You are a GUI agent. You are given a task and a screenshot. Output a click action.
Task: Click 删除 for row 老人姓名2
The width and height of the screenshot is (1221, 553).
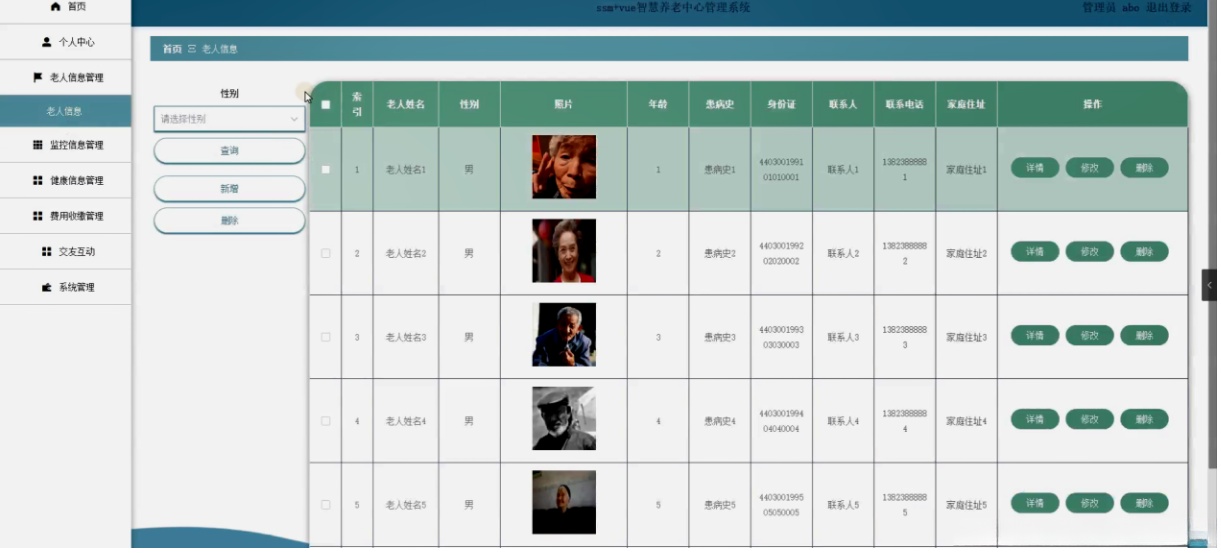[x=1144, y=252]
